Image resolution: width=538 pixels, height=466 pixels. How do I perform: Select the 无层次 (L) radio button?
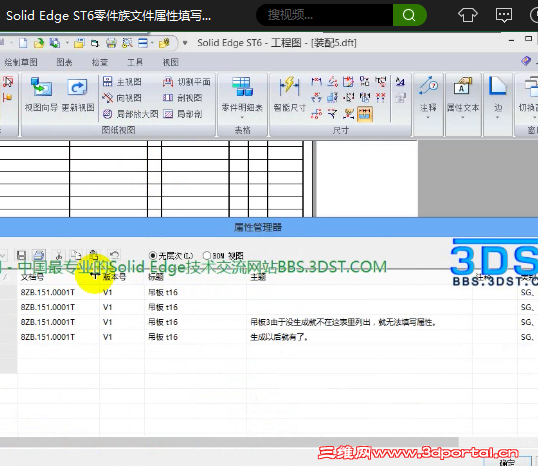(153, 256)
